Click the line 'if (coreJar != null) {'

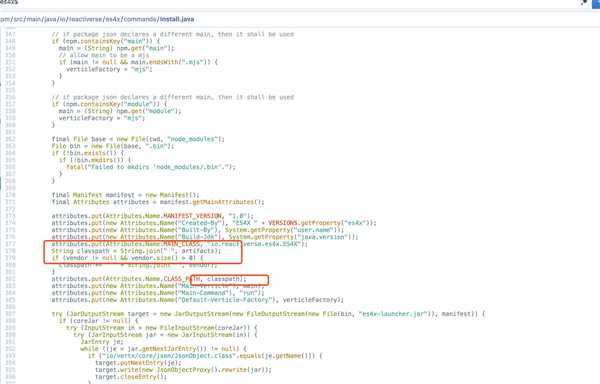98,321
